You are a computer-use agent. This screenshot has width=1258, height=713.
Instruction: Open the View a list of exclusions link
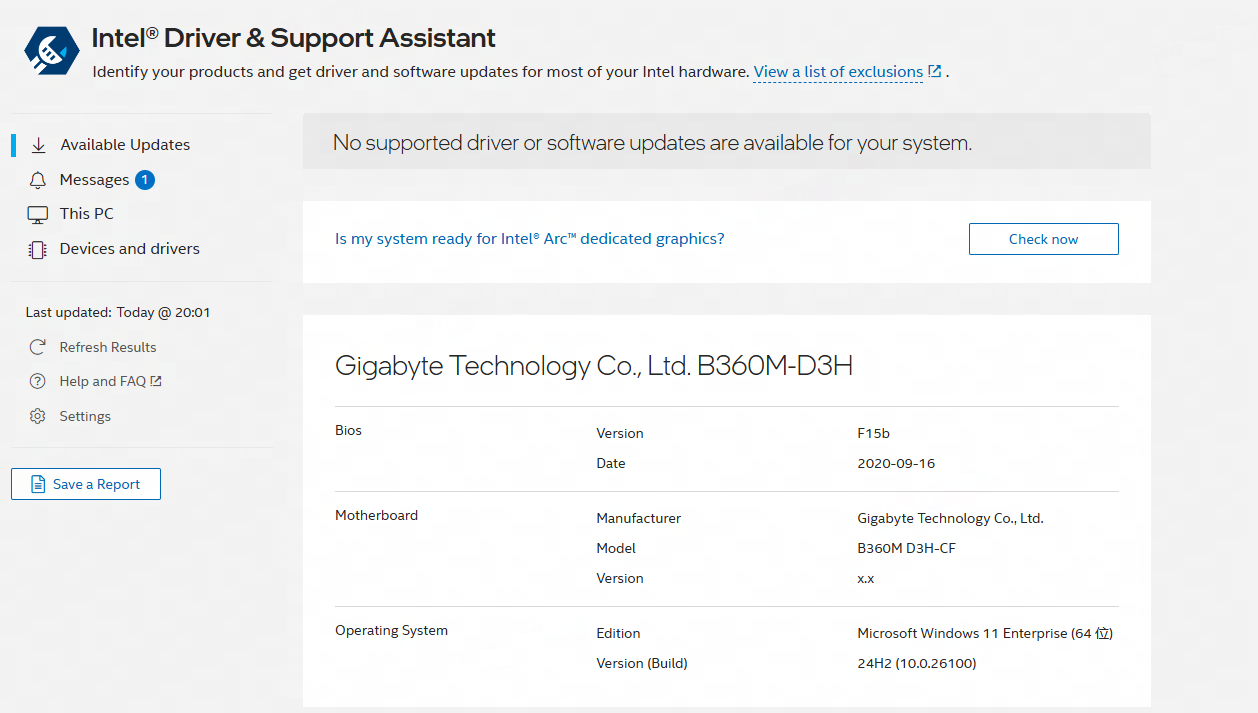[x=838, y=72]
